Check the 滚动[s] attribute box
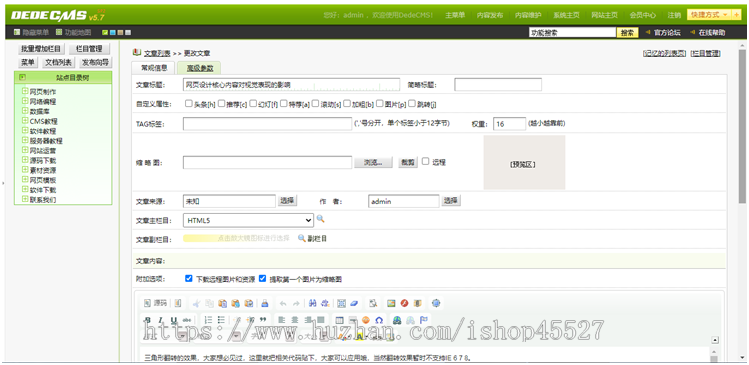Viewport: 749px width, 365px height. [316, 103]
